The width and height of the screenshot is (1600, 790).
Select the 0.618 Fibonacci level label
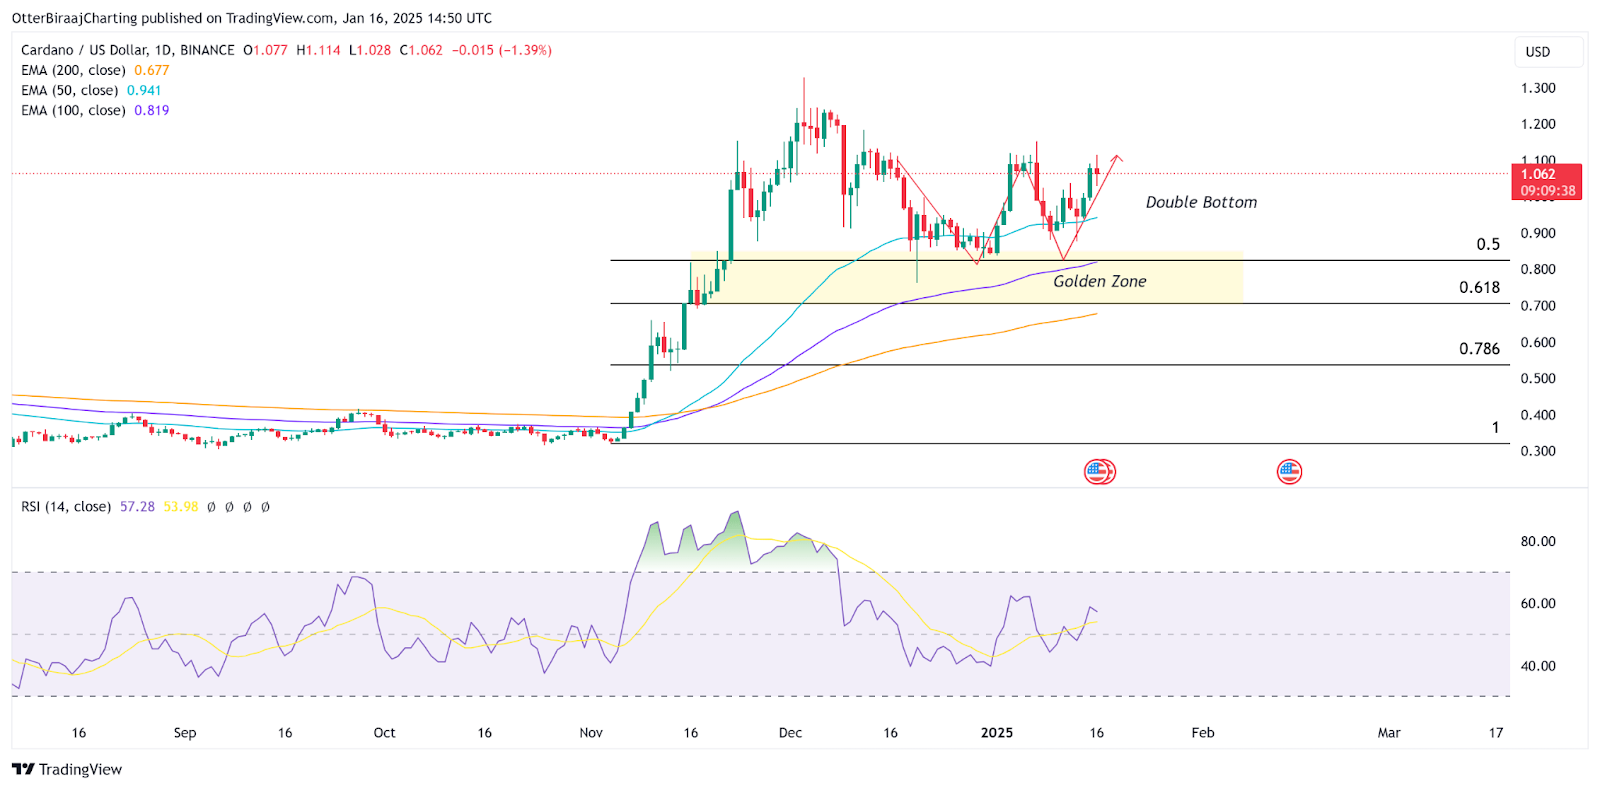tap(1479, 288)
